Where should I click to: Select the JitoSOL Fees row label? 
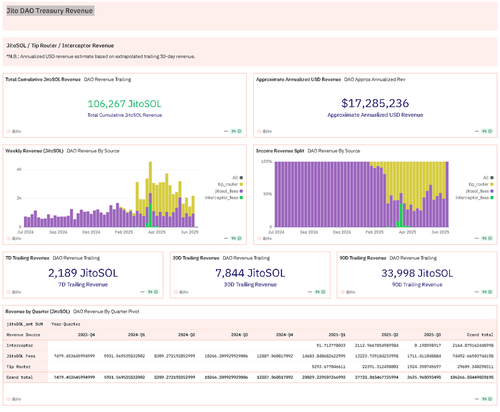(x=21, y=356)
